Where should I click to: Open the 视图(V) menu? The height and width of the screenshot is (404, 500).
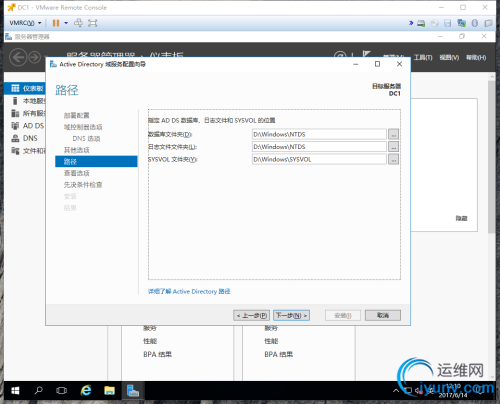(449, 58)
